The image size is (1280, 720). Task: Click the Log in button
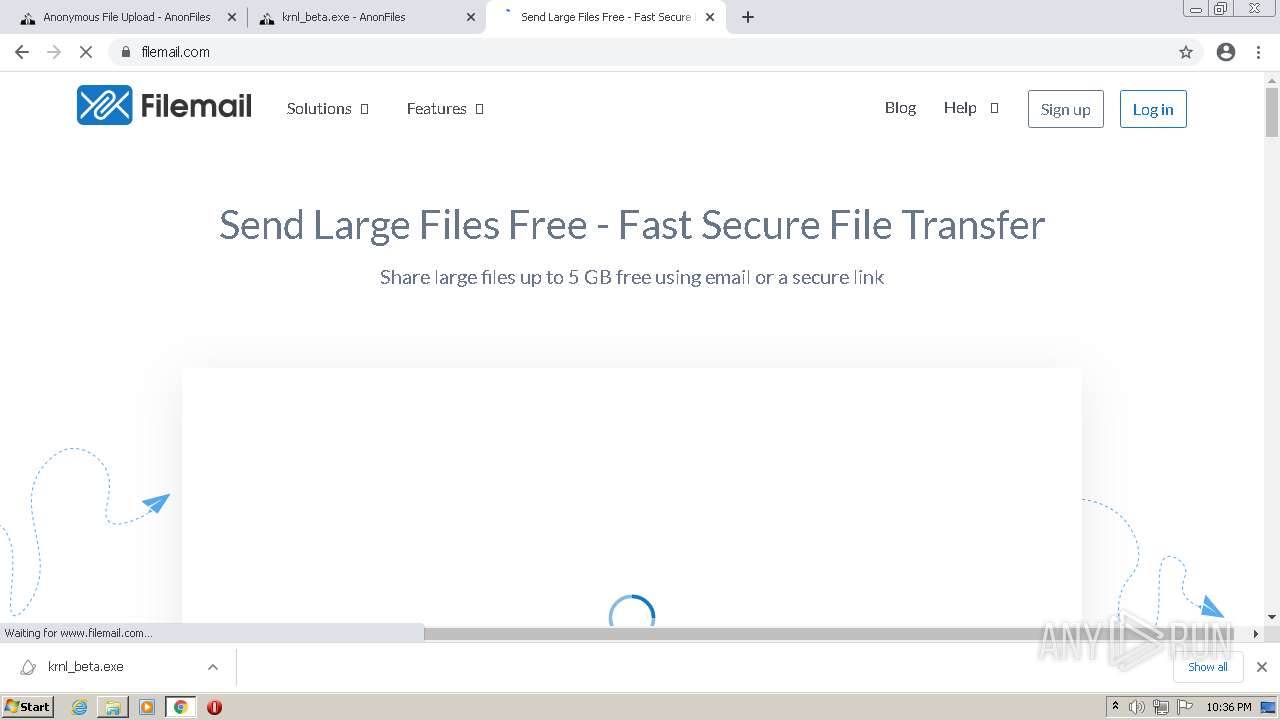point(1153,109)
